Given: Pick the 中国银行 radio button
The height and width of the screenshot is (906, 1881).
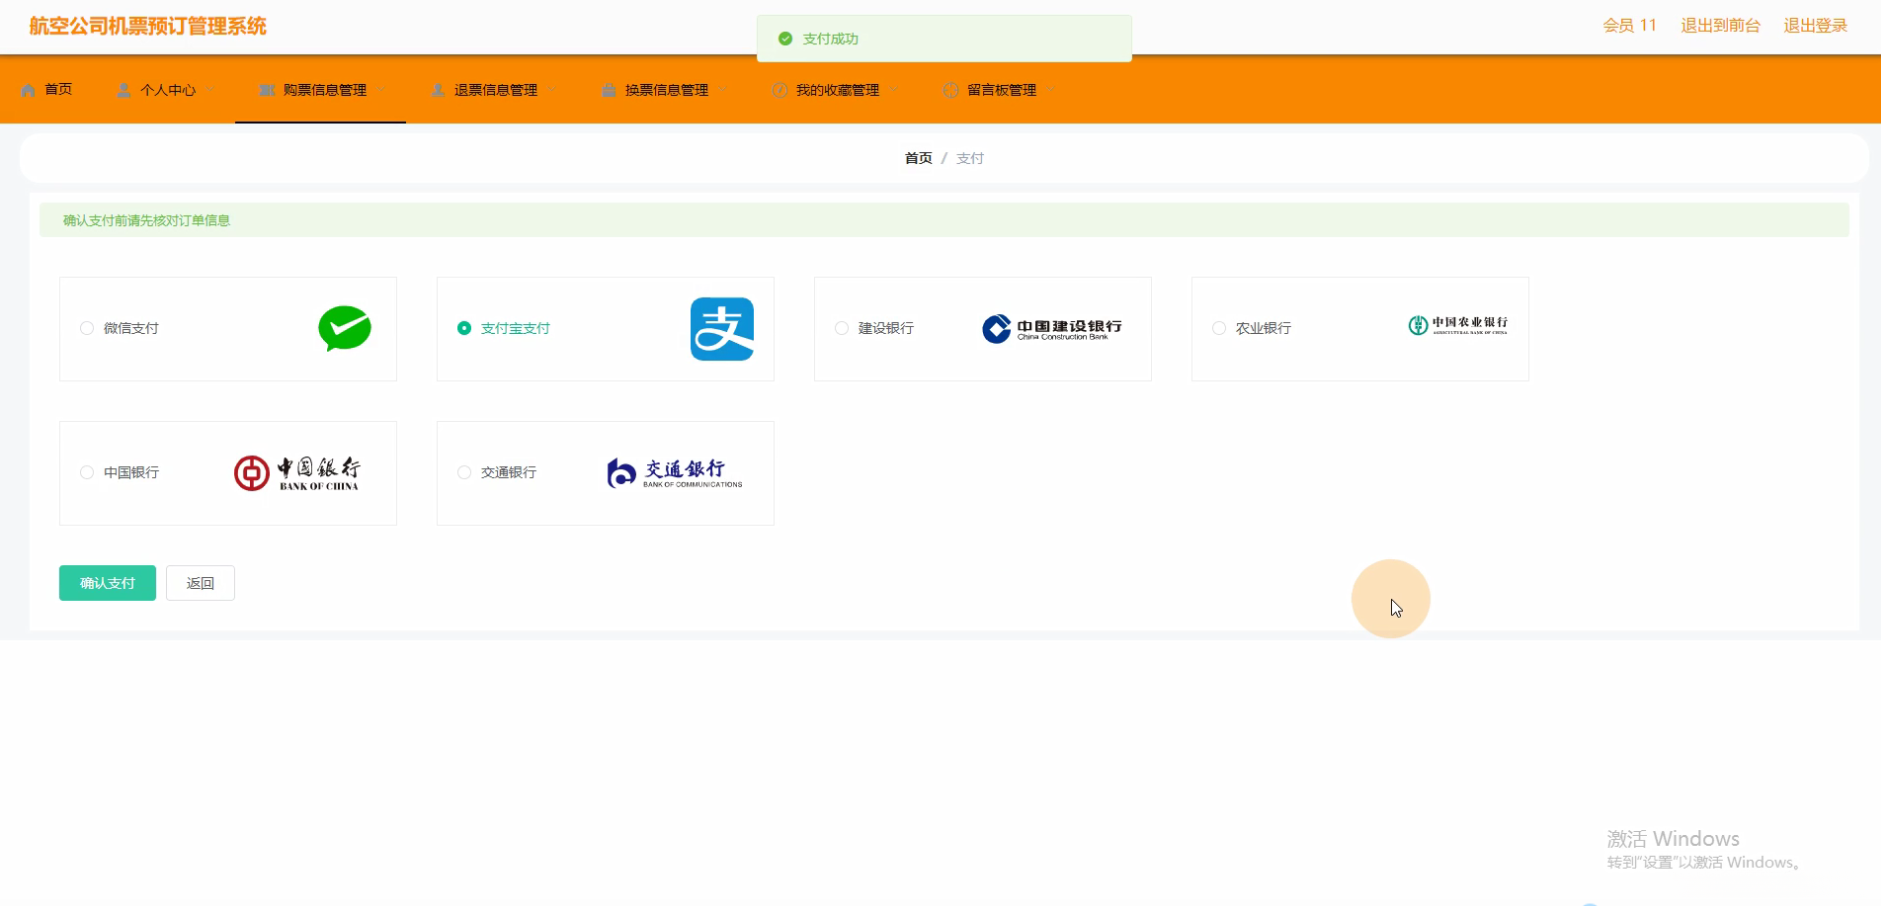Looking at the screenshot, I should [87, 472].
